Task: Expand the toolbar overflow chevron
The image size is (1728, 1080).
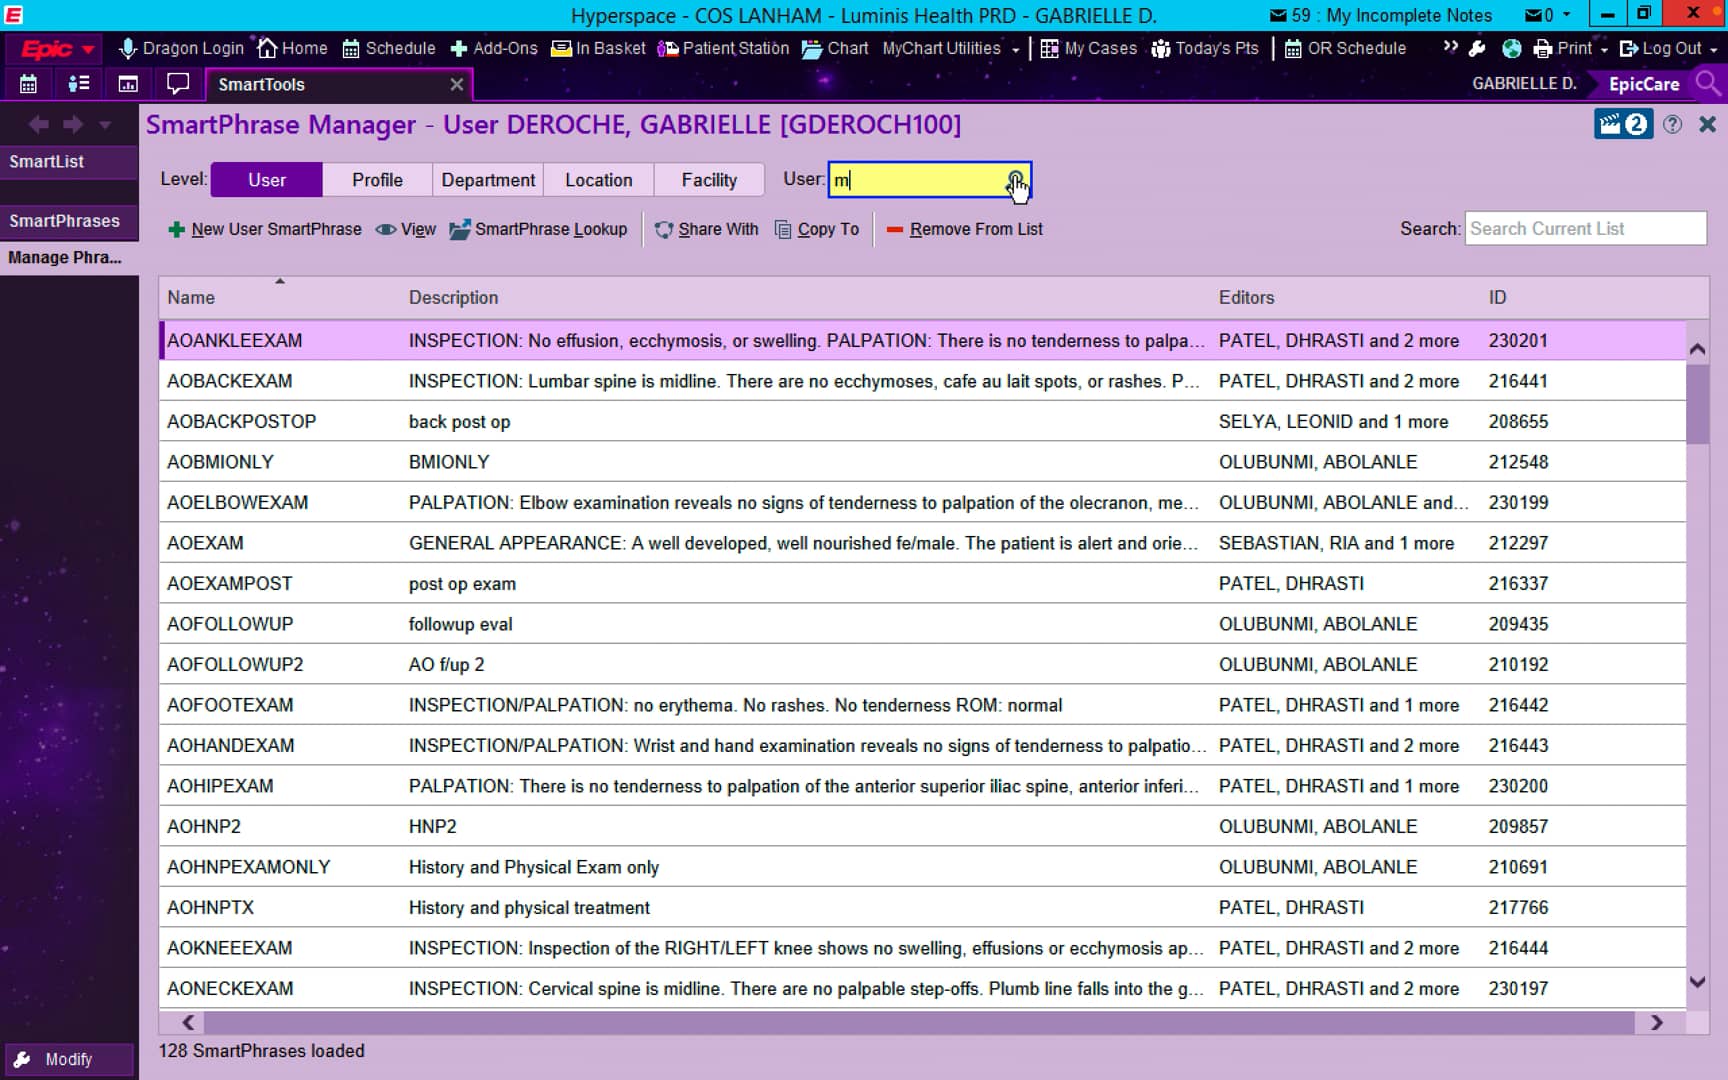Action: [1450, 47]
